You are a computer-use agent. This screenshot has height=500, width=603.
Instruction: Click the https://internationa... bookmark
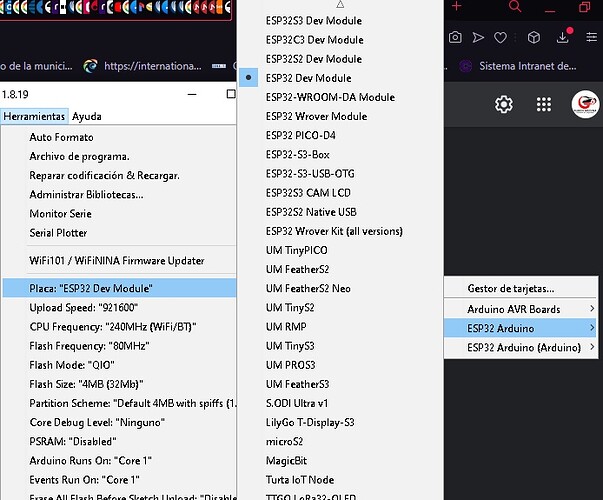coord(143,66)
